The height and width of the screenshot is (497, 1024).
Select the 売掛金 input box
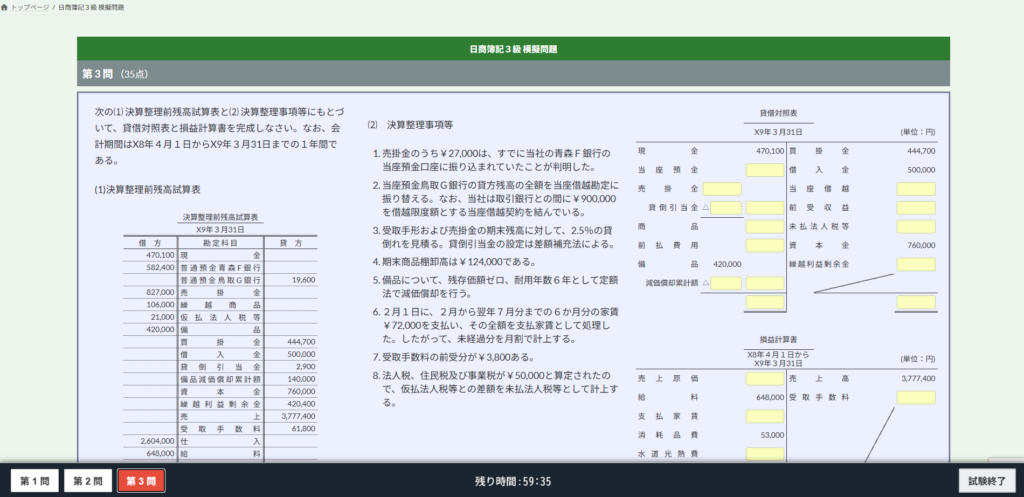click(x=722, y=189)
